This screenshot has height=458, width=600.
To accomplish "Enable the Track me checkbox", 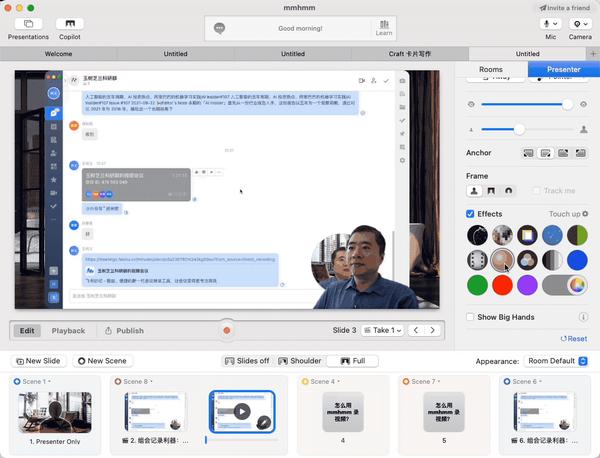I will [536, 191].
